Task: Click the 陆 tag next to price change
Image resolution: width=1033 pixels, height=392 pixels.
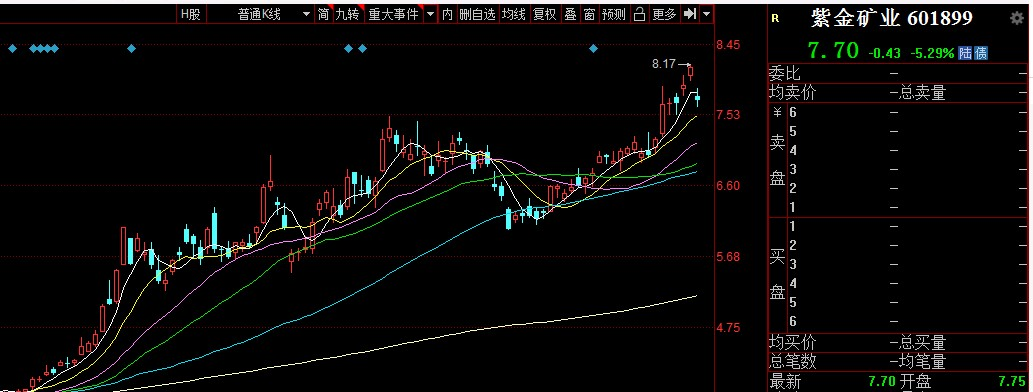Action: coord(965,53)
